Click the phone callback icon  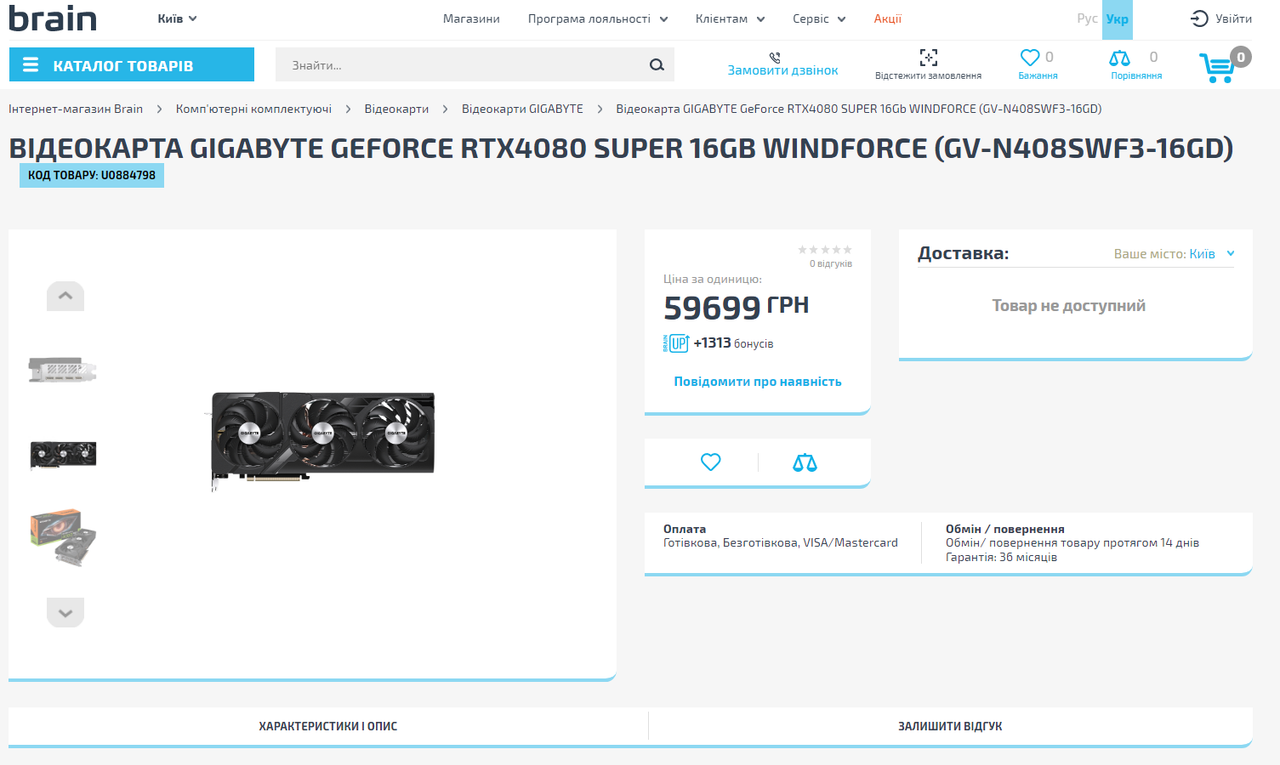point(775,57)
